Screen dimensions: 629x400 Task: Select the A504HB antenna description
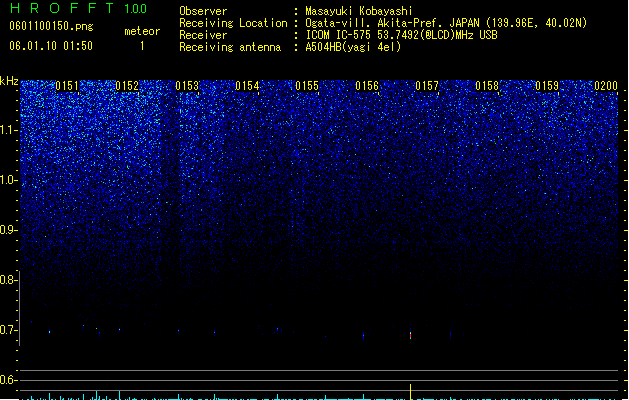coord(353,47)
